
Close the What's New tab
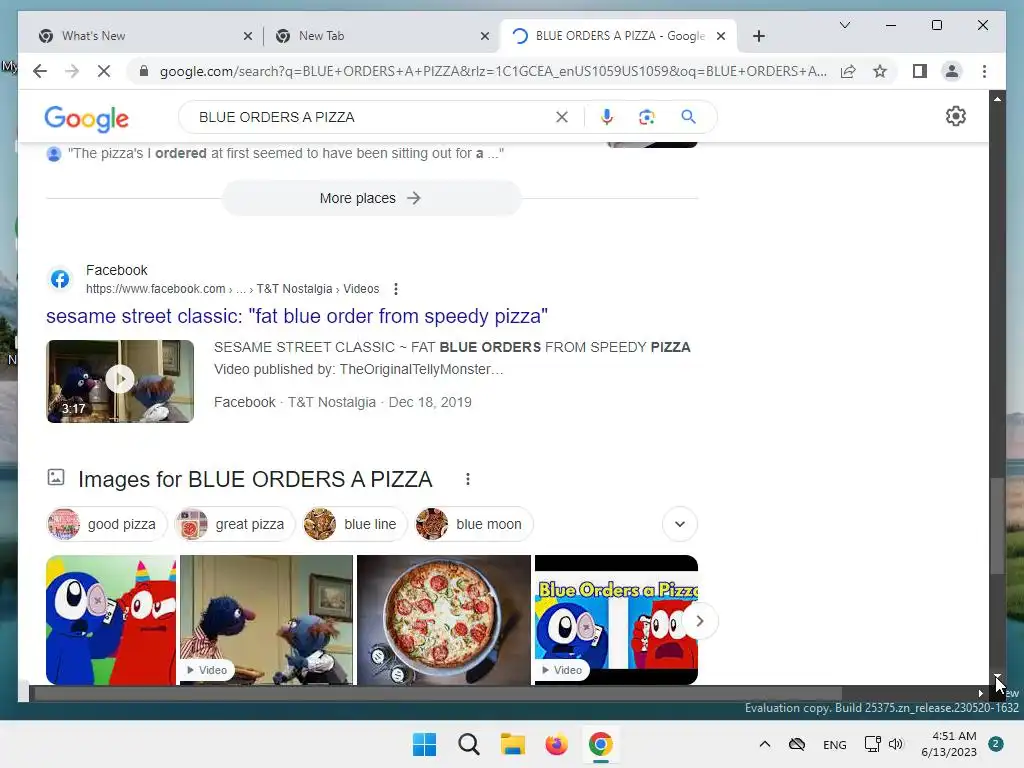pos(248,36)
